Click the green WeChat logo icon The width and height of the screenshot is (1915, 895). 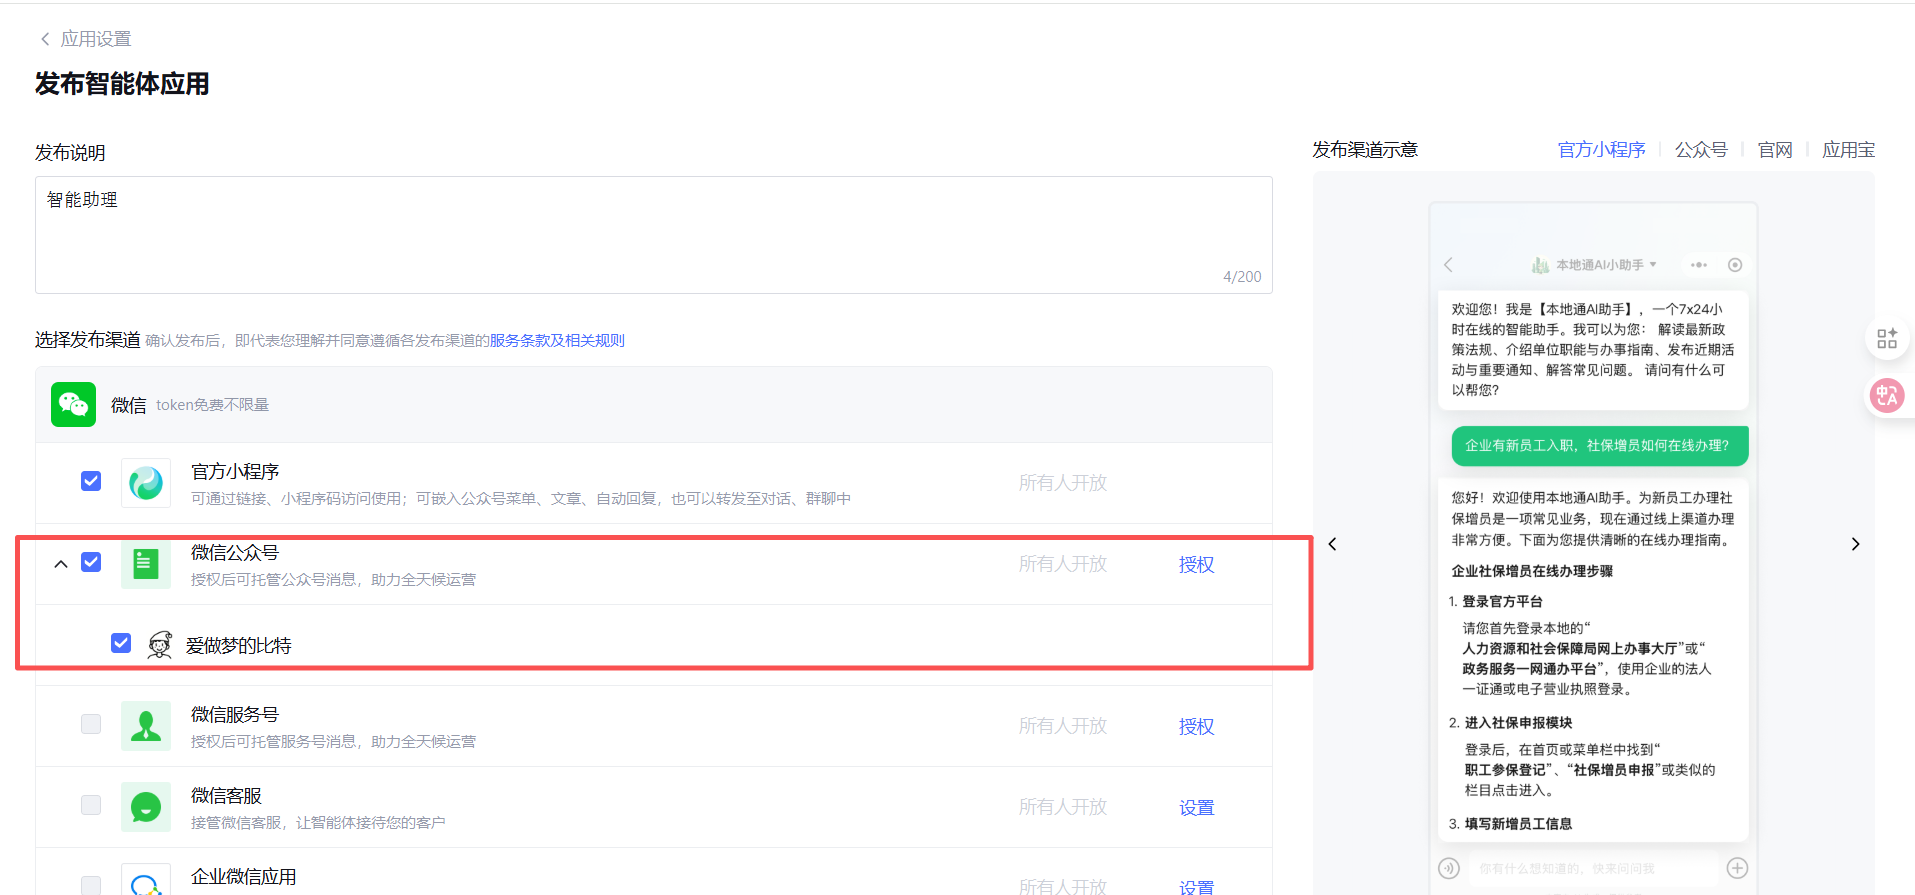(x=73, y=405)
